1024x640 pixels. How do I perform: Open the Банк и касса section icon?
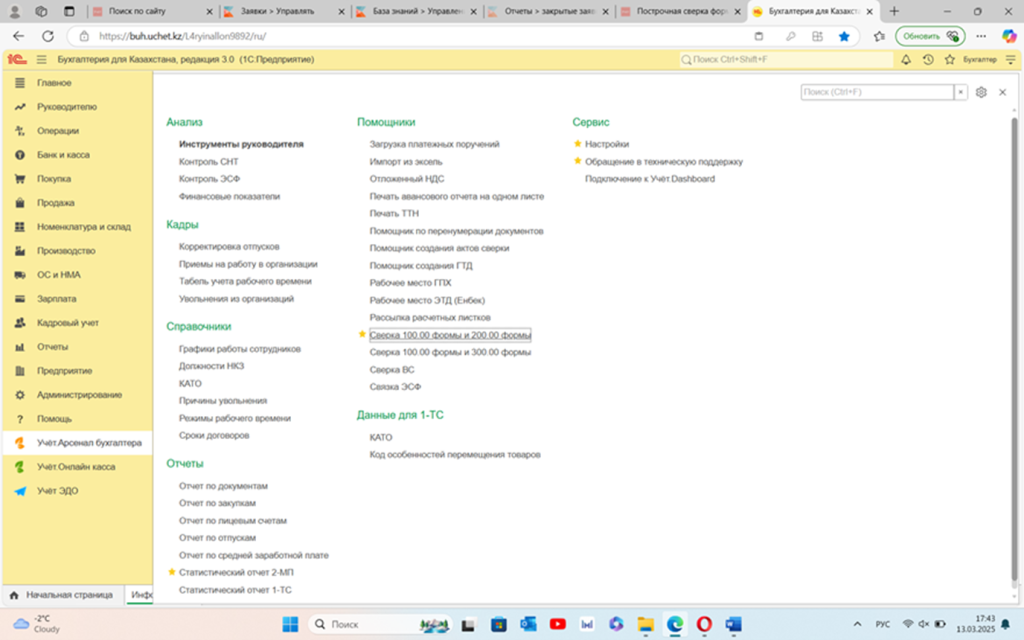19,155
